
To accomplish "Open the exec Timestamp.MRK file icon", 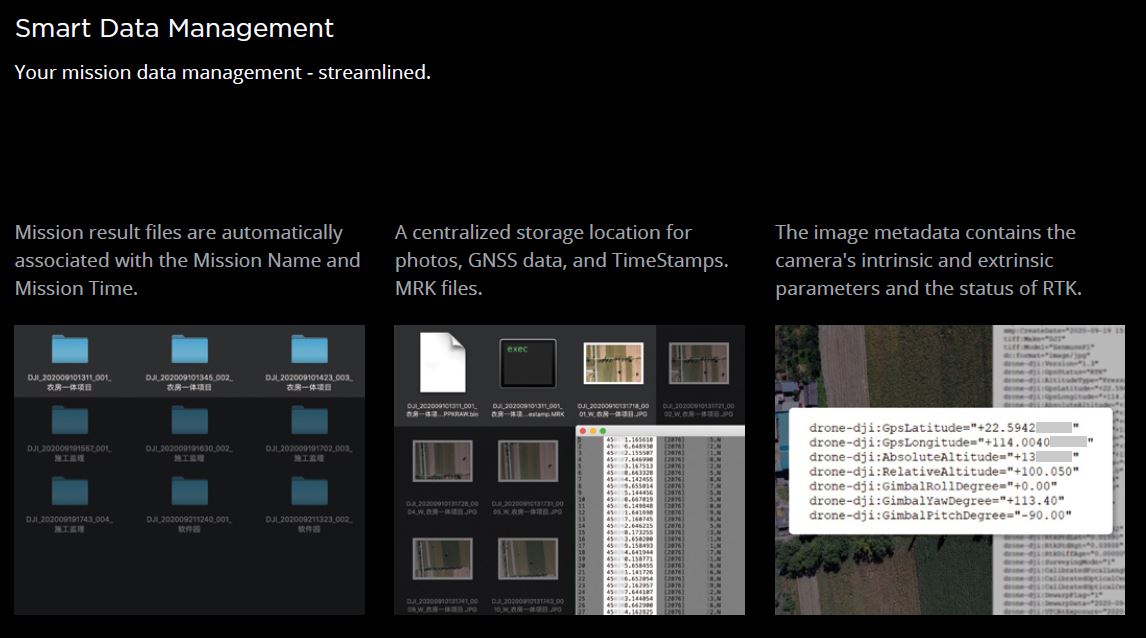I will pyautogui.click(x=526, y=363).
